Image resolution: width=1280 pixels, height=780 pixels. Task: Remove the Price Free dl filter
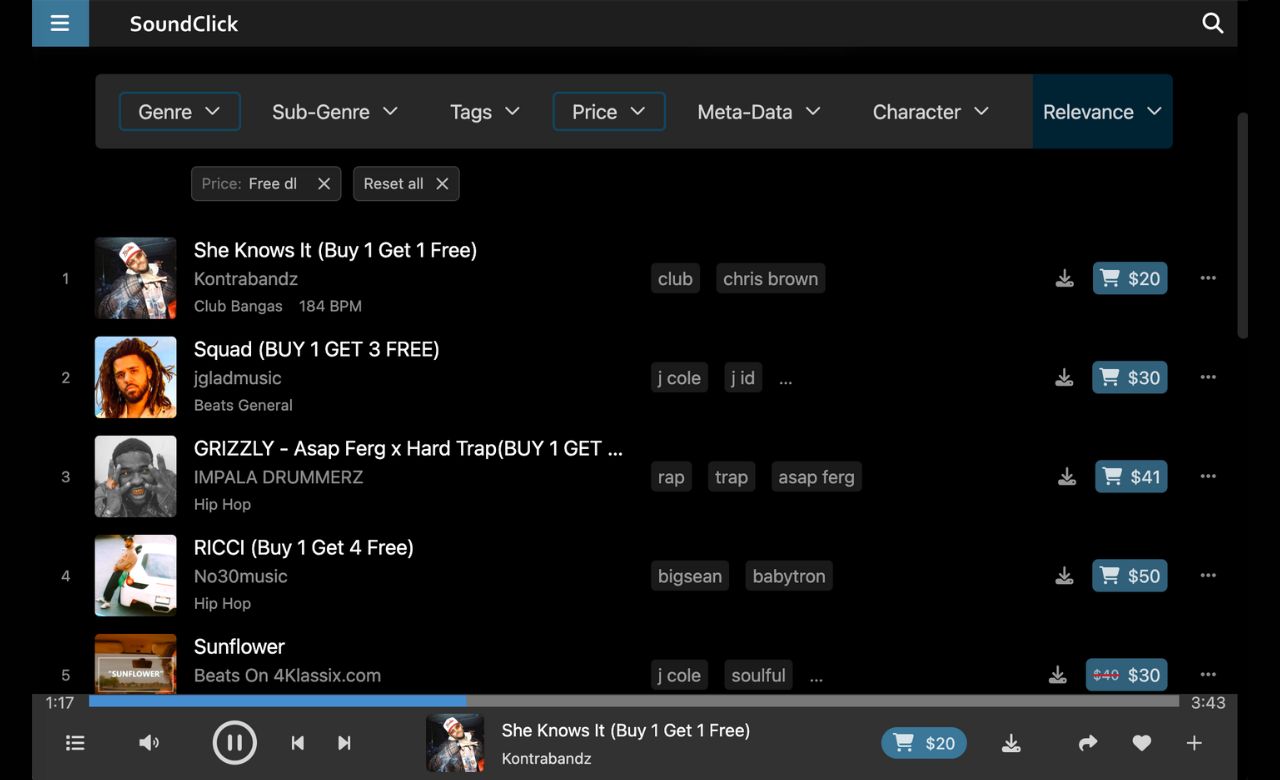323,184
